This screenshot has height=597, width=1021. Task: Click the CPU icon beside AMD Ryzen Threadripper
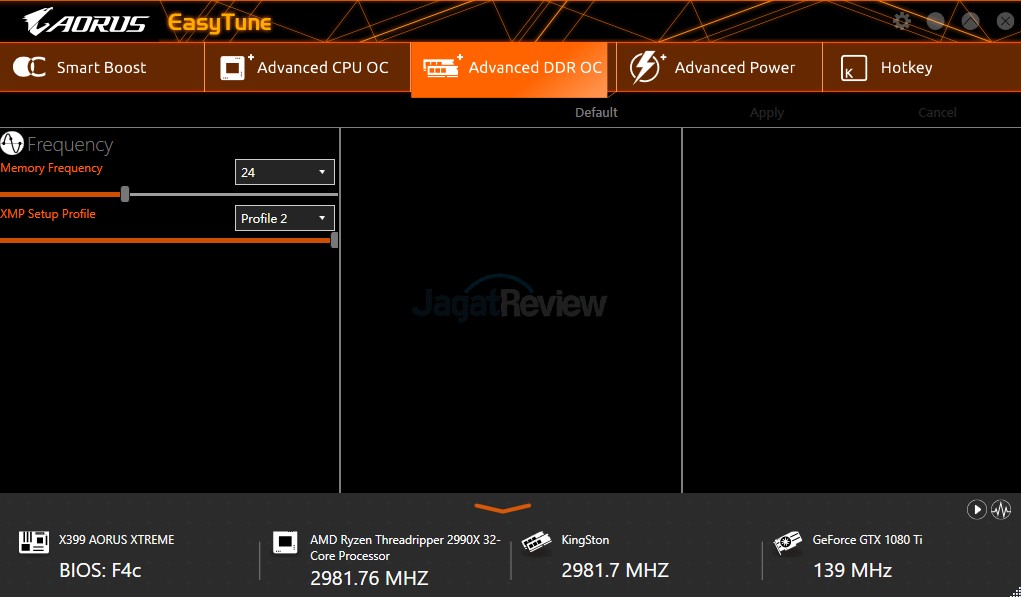[285, 542]
